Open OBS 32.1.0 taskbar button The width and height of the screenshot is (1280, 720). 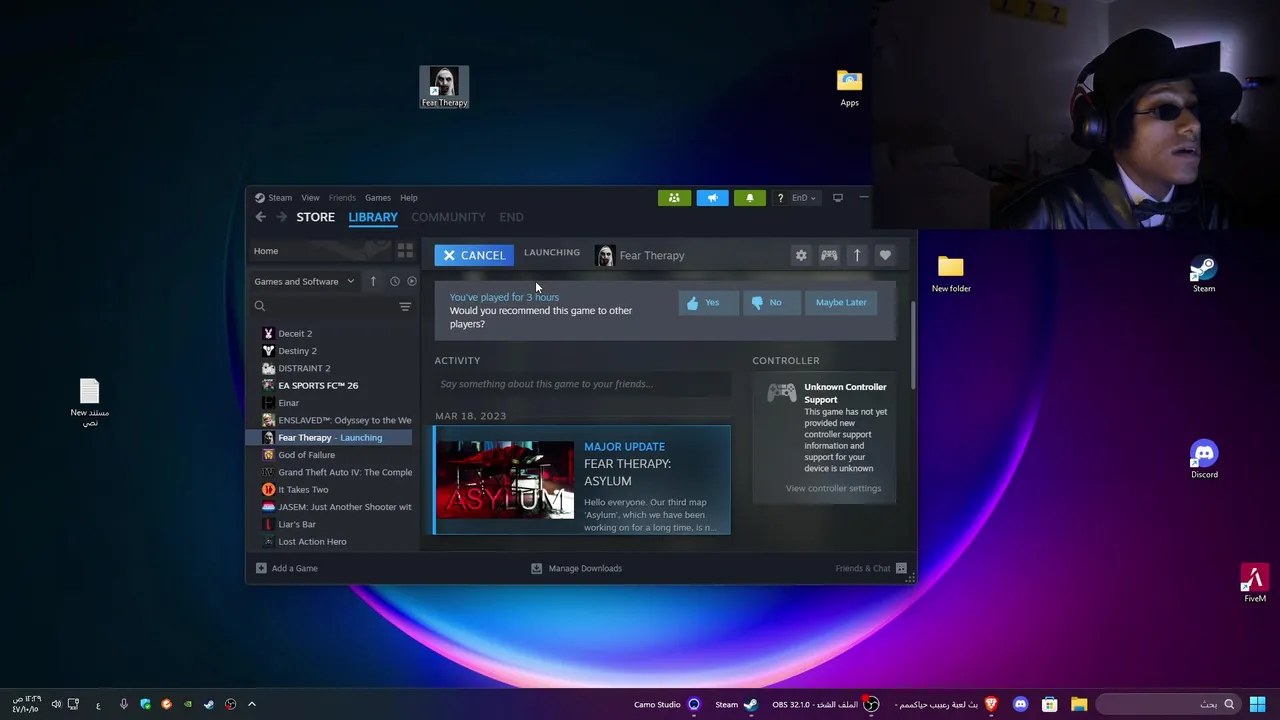(x=826, y=705)
